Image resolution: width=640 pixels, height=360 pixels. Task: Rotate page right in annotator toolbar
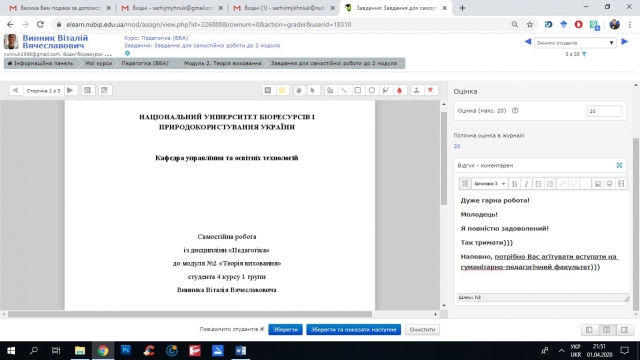coord(104,90)
